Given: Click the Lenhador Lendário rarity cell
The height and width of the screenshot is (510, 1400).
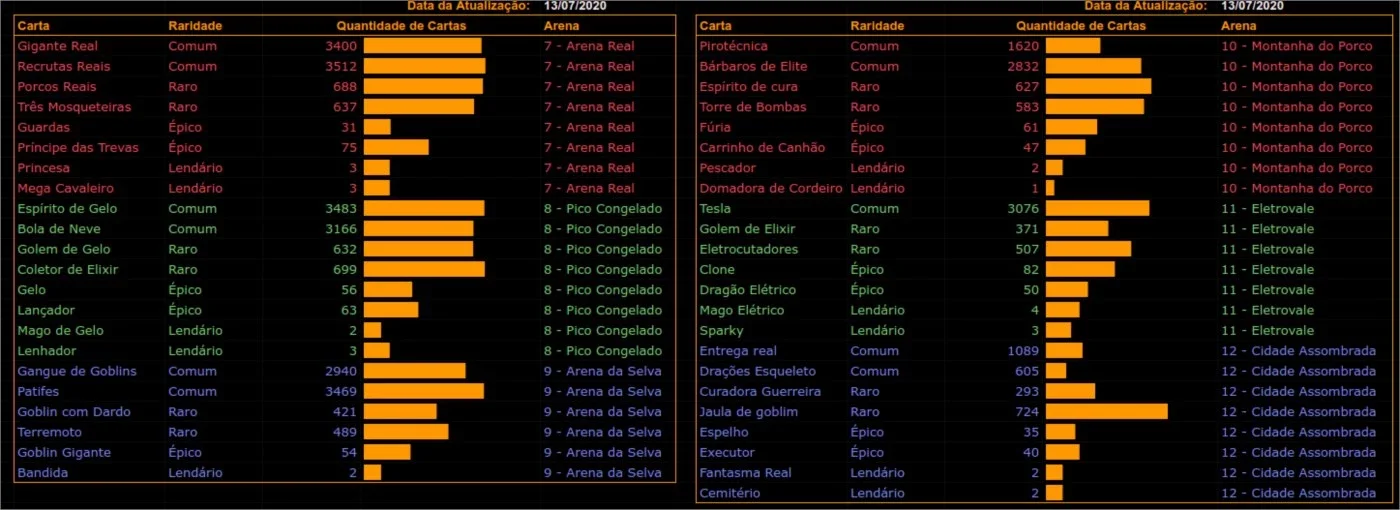Looking at the screenshot, I should tap(195, 351).
